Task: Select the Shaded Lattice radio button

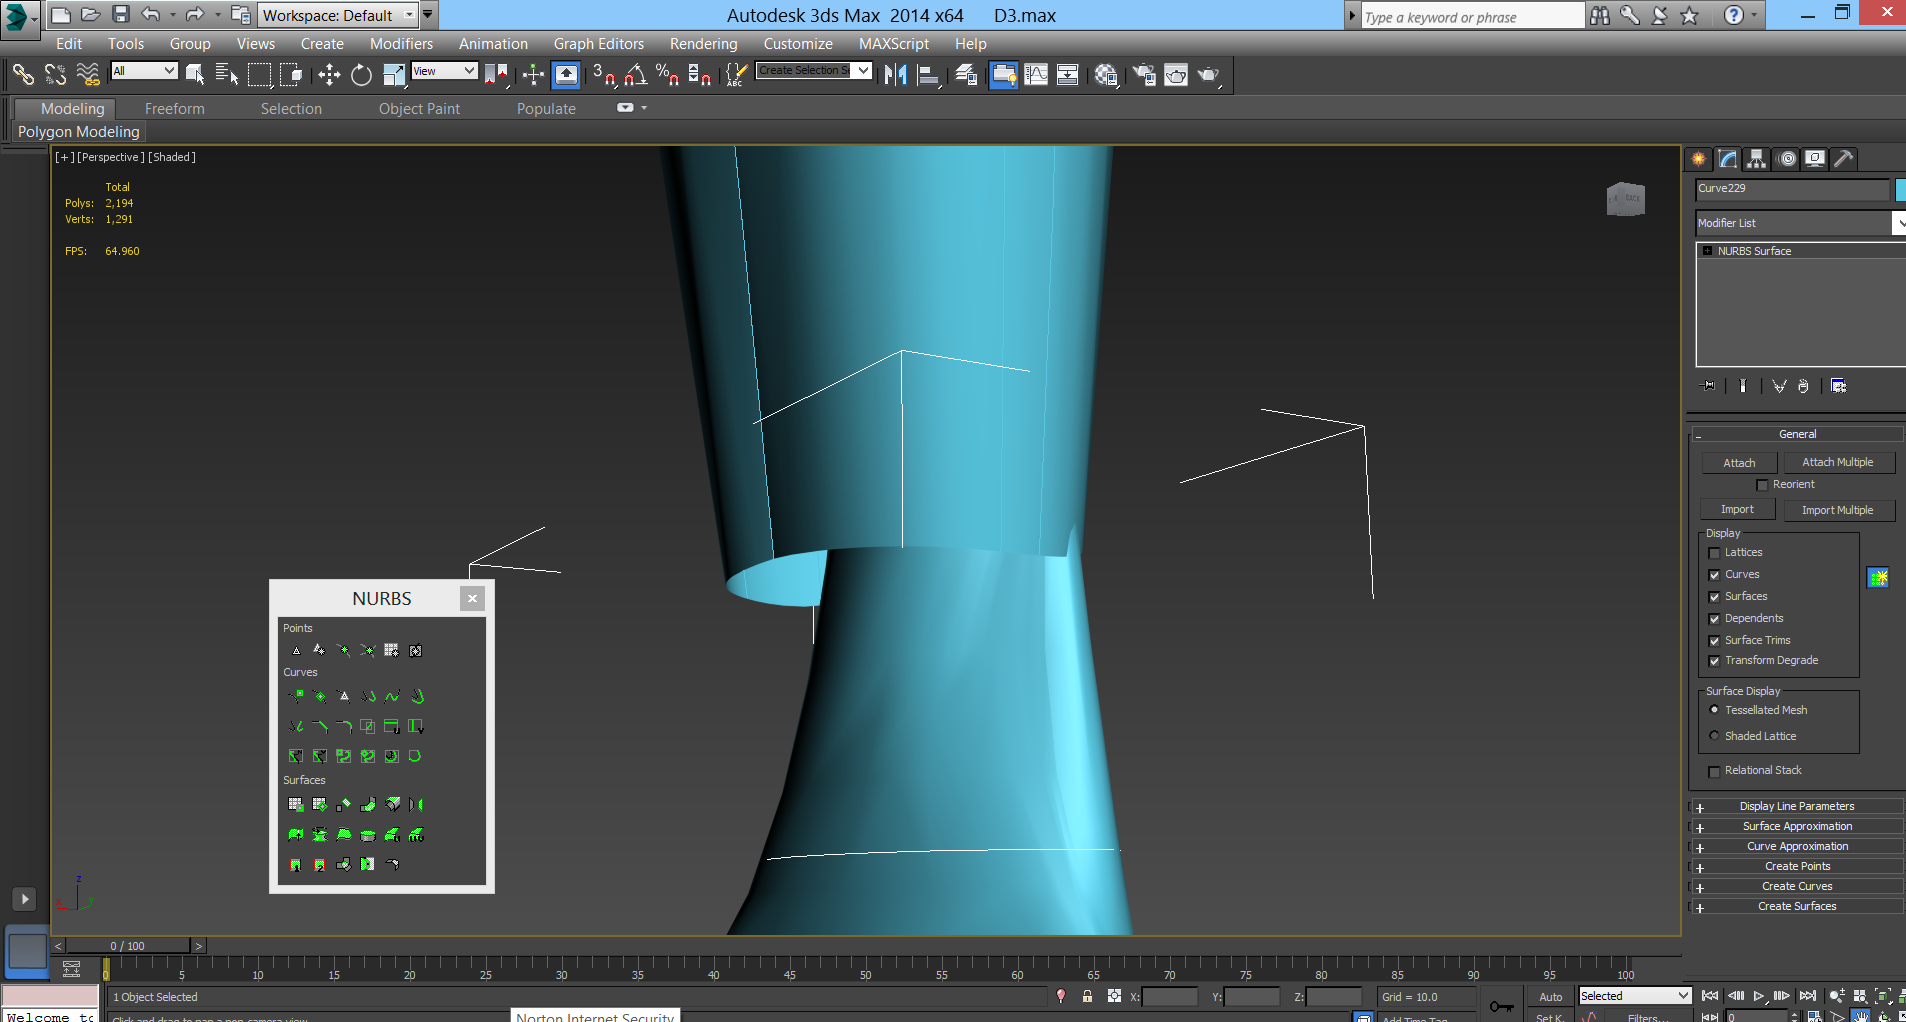Action: pyautogui.click(x=1714, y=736)
